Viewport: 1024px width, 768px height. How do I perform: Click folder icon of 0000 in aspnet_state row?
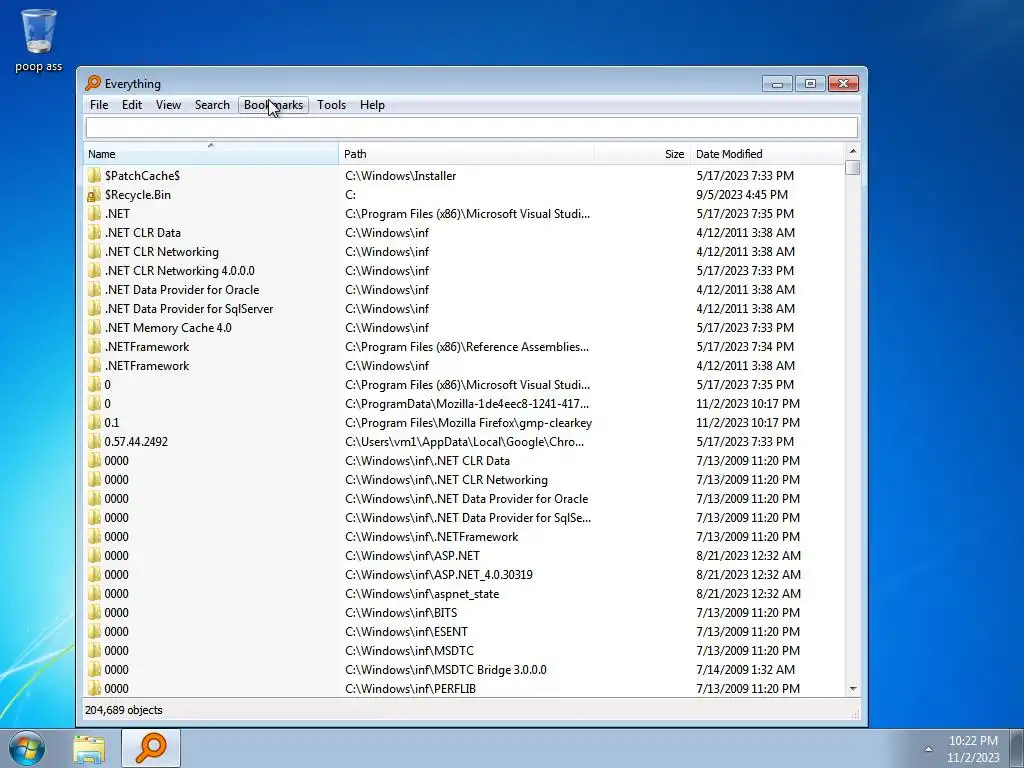tap(94, 594)
